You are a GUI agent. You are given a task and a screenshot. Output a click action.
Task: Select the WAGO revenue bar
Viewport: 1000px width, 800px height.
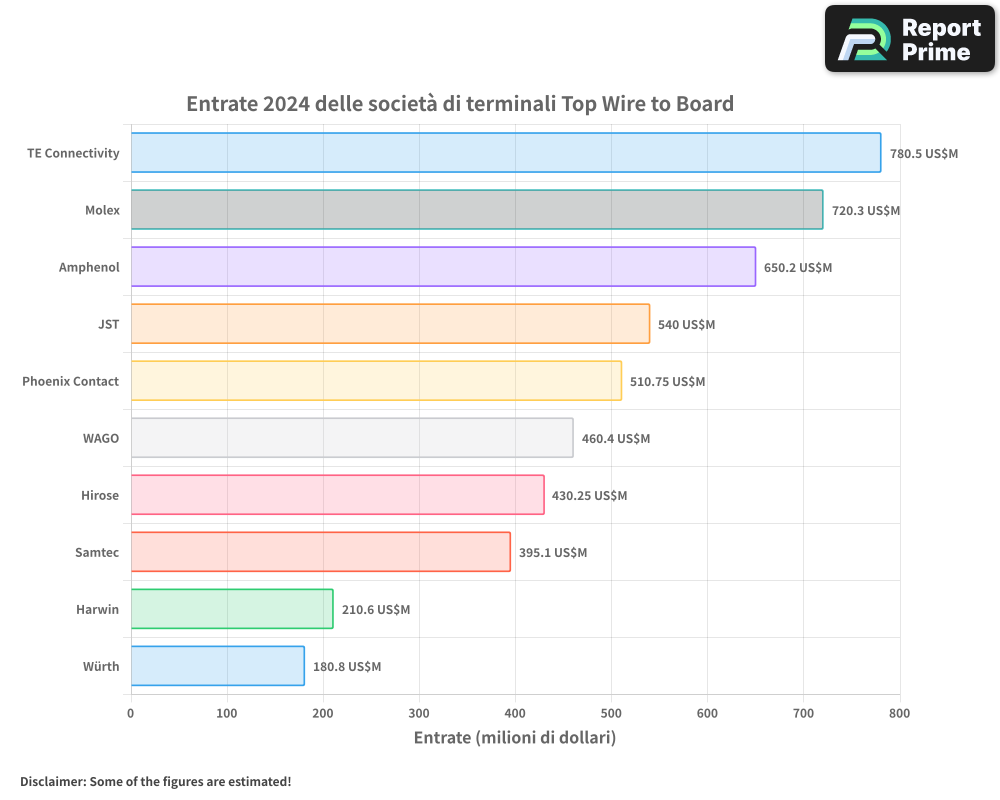351,438
